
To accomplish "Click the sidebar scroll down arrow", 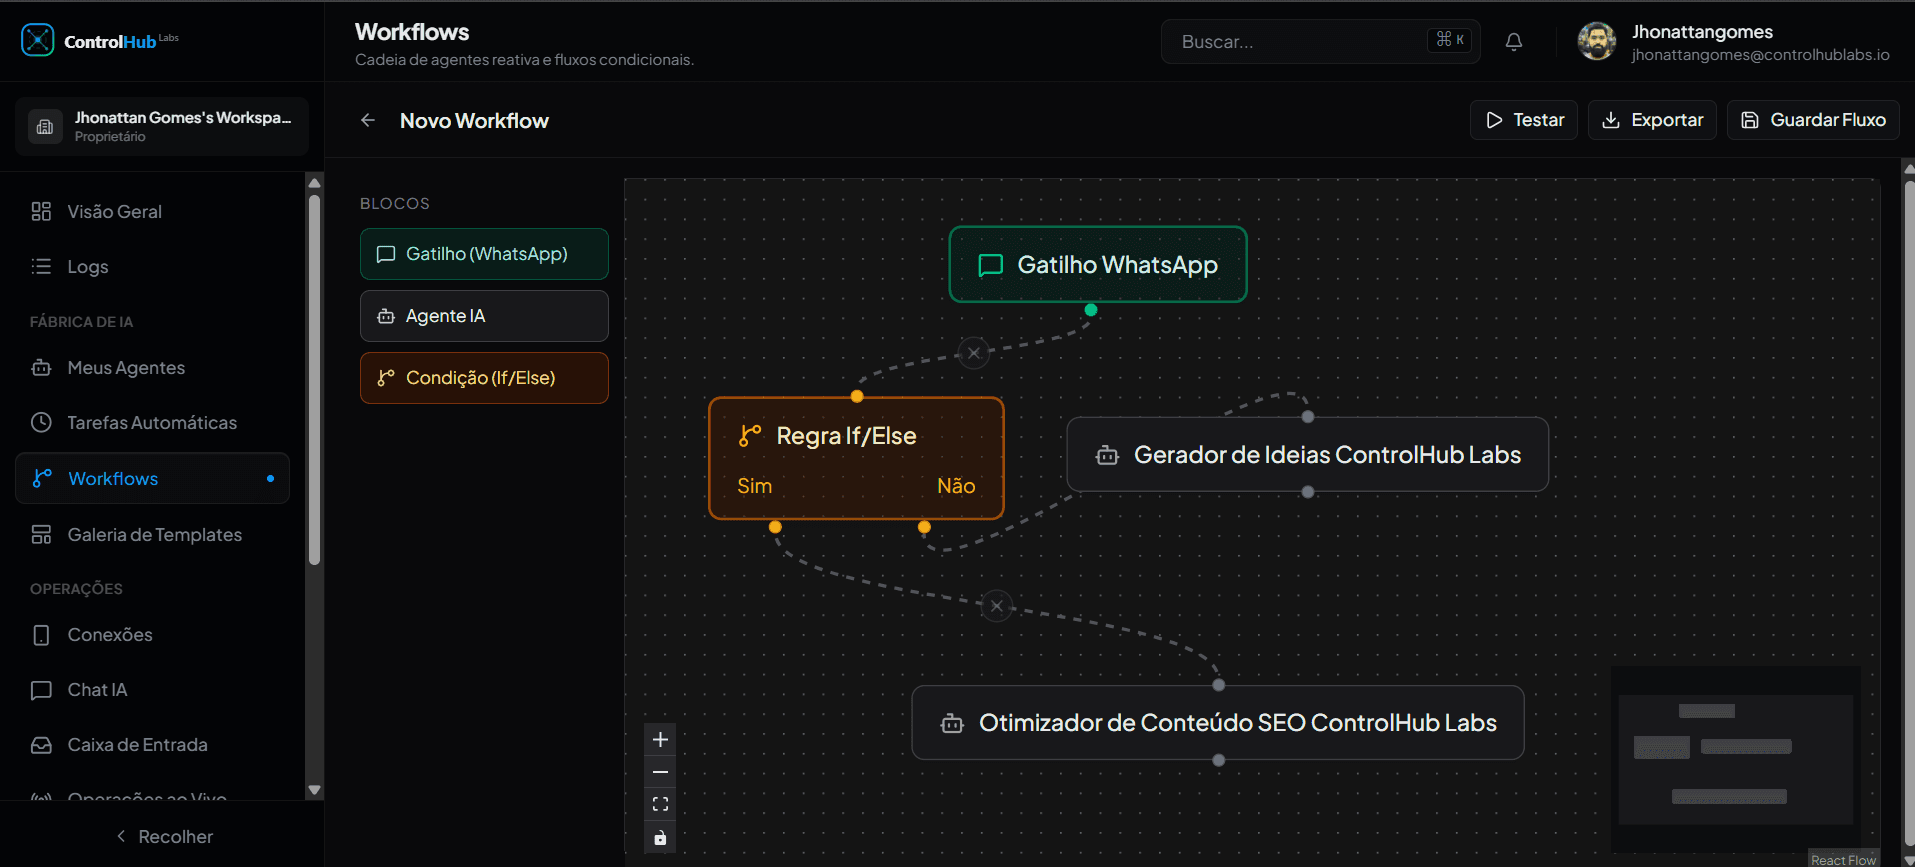I will pos(315,790).
